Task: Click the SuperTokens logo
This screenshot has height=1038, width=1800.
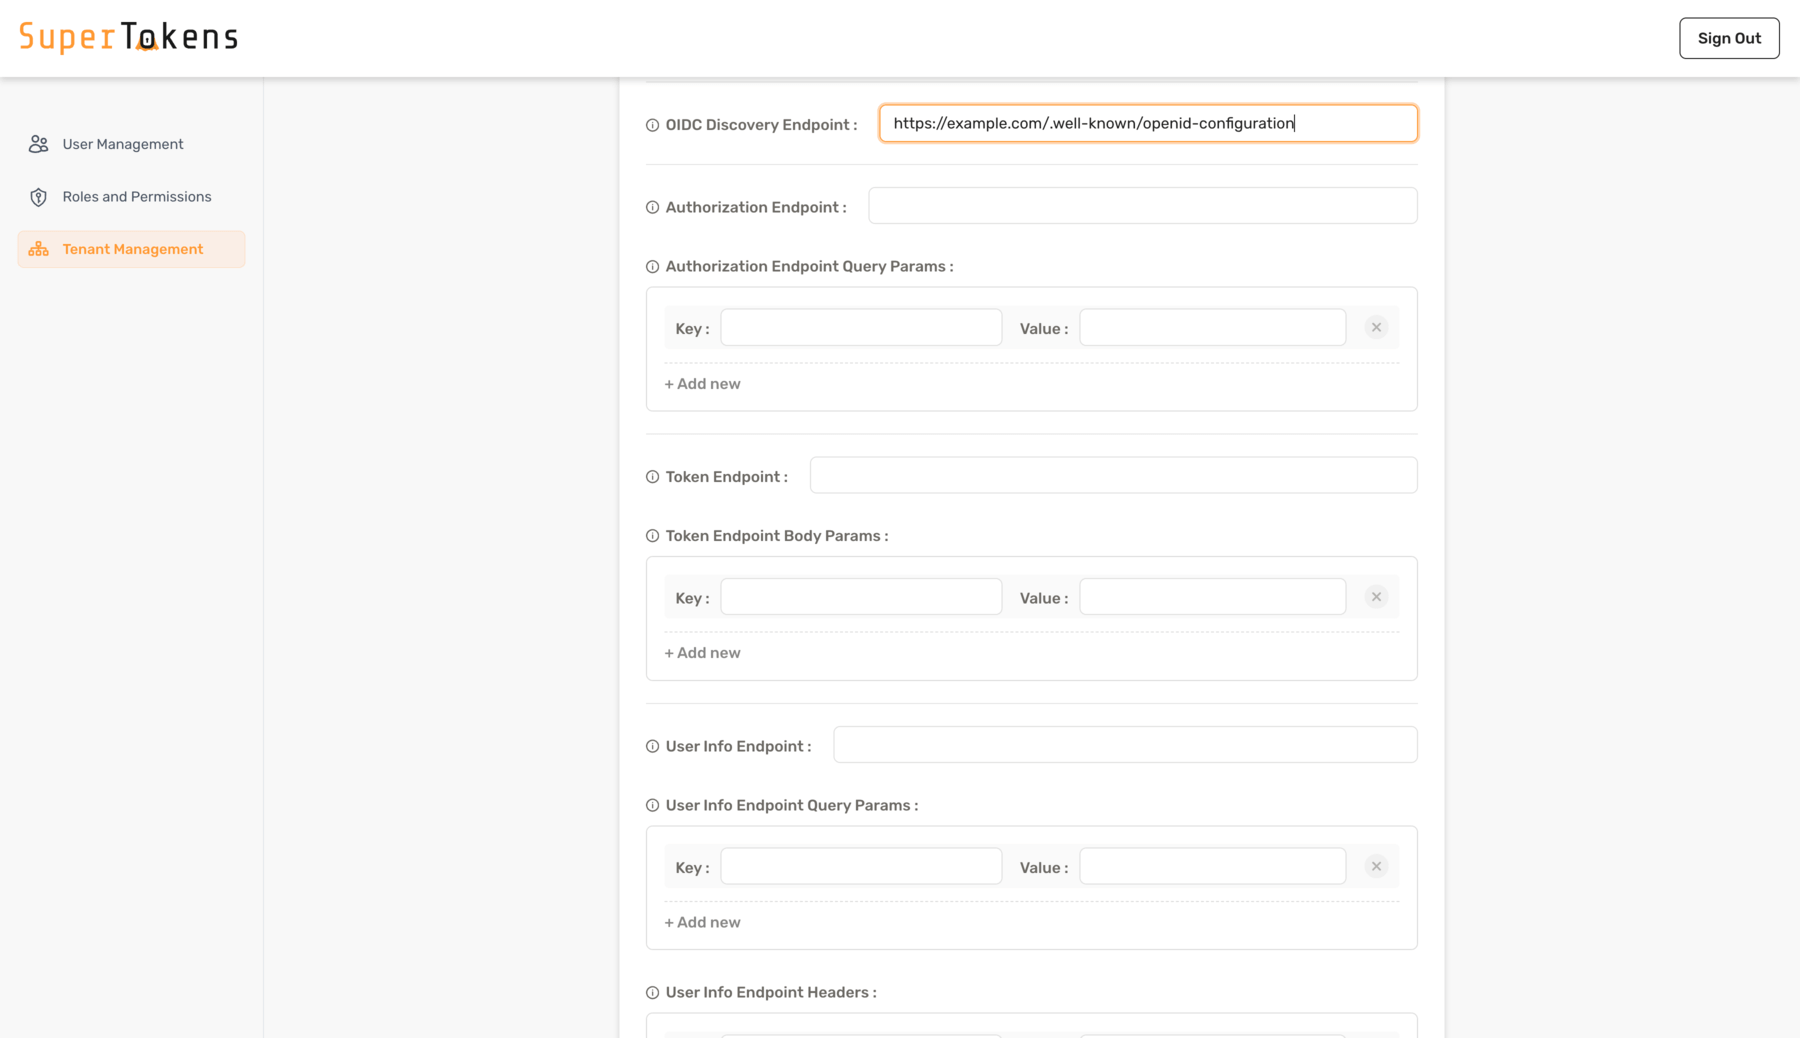Action: point(127,36)
